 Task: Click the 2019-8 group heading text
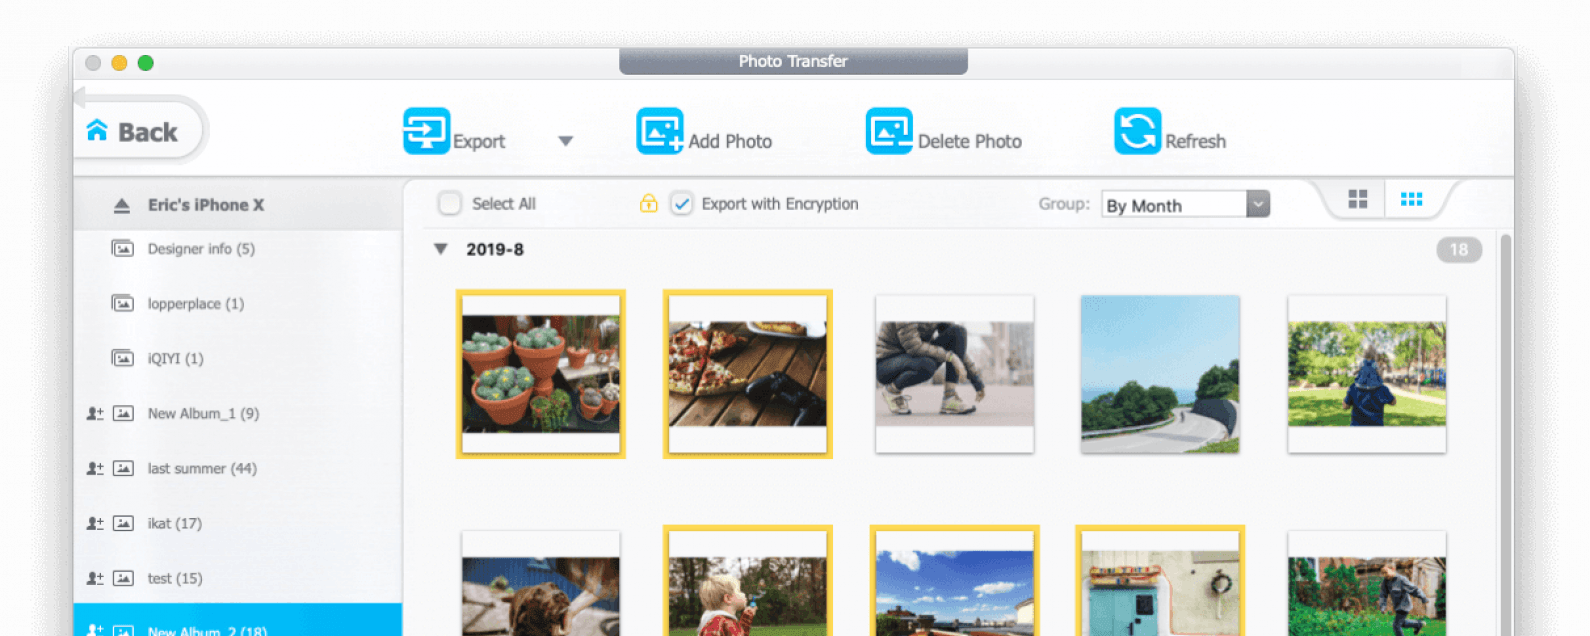coord(495,249)
